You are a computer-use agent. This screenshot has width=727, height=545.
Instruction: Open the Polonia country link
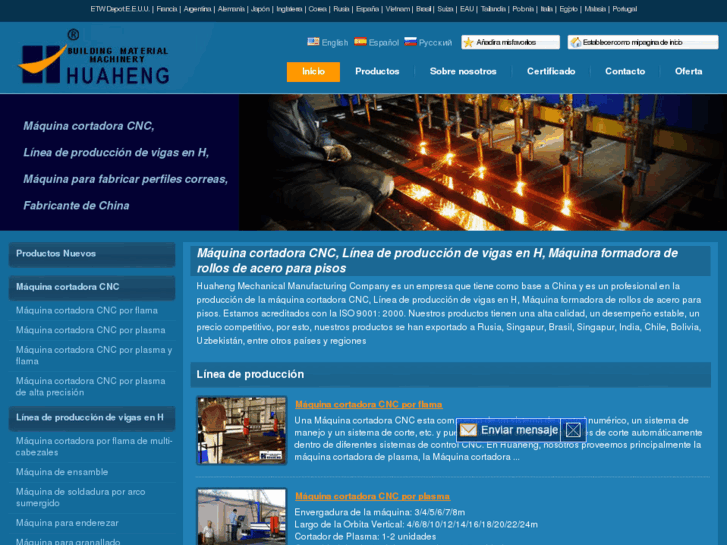tap(523, 9)
